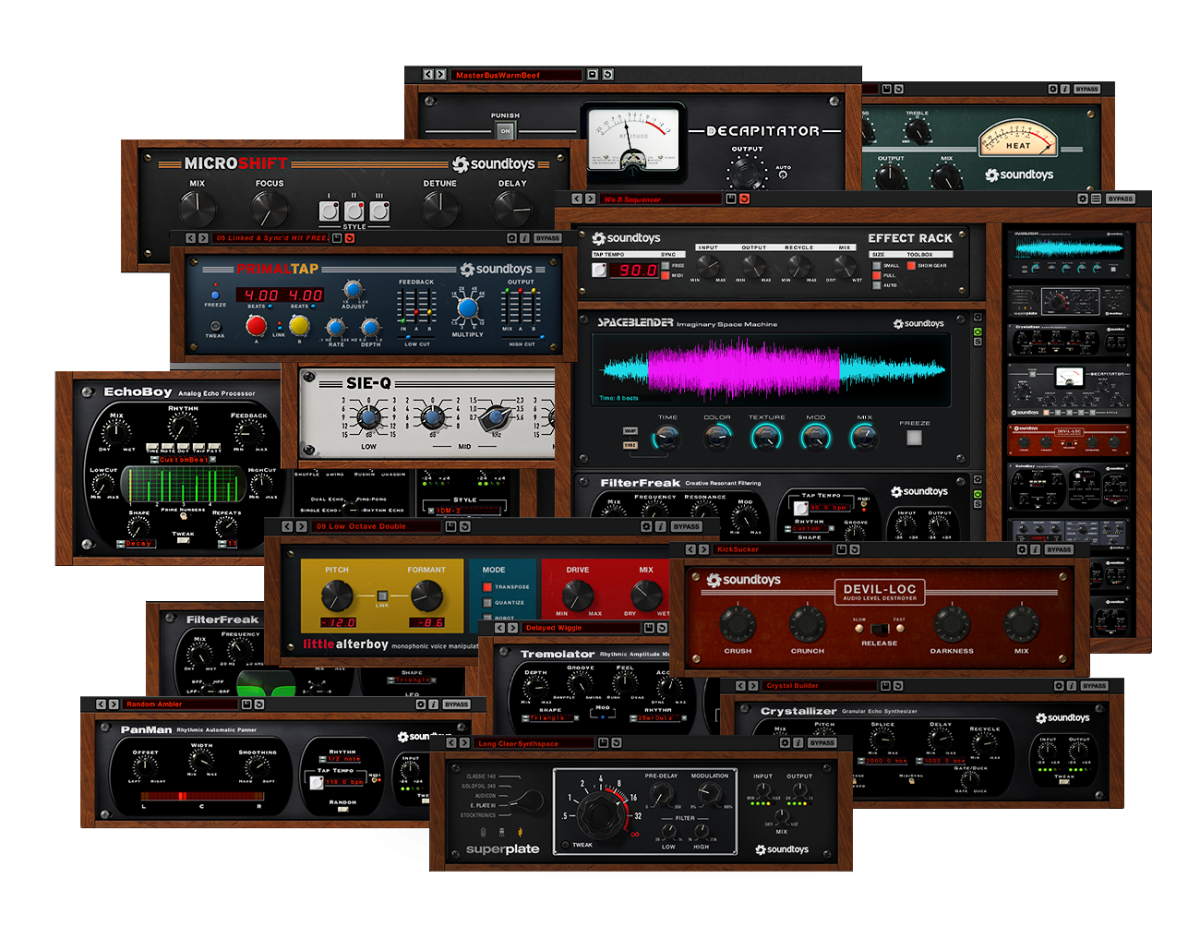Select MicroShift style II button
Viewport: 1200px width, 927px height.
pos(354,211)
